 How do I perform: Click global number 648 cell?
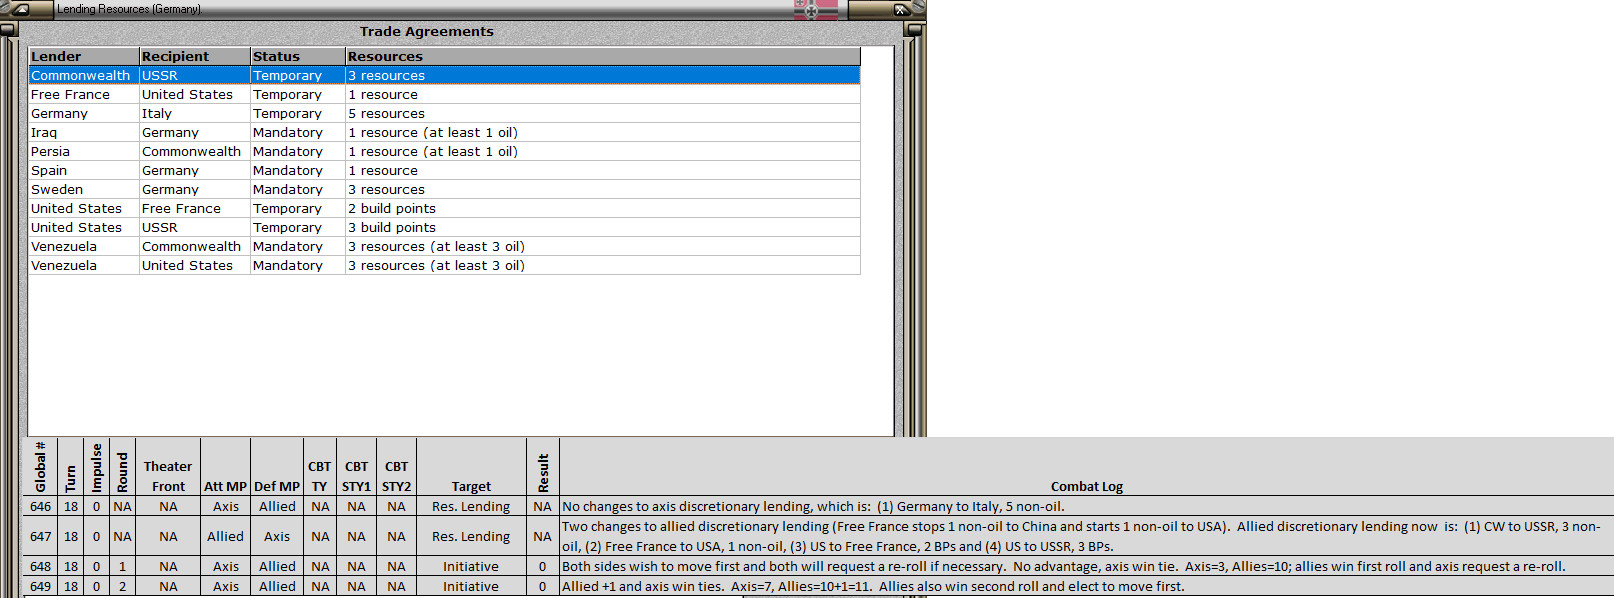40,566
